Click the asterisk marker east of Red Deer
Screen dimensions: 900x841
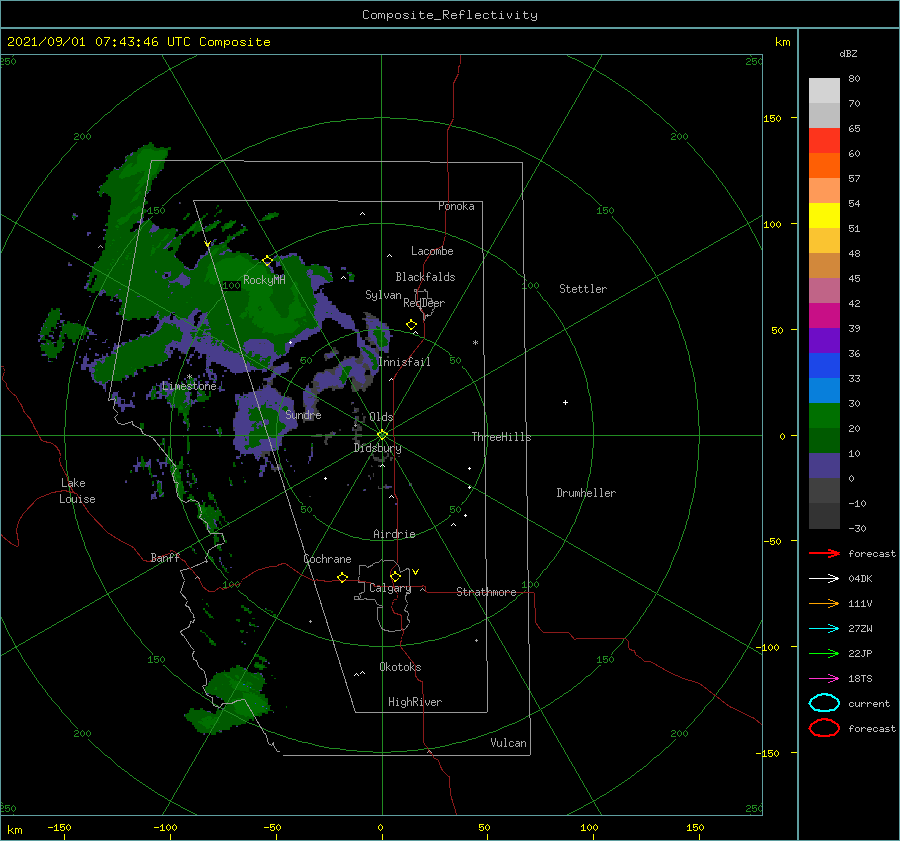pyautogui.click(x=475, y=343)
